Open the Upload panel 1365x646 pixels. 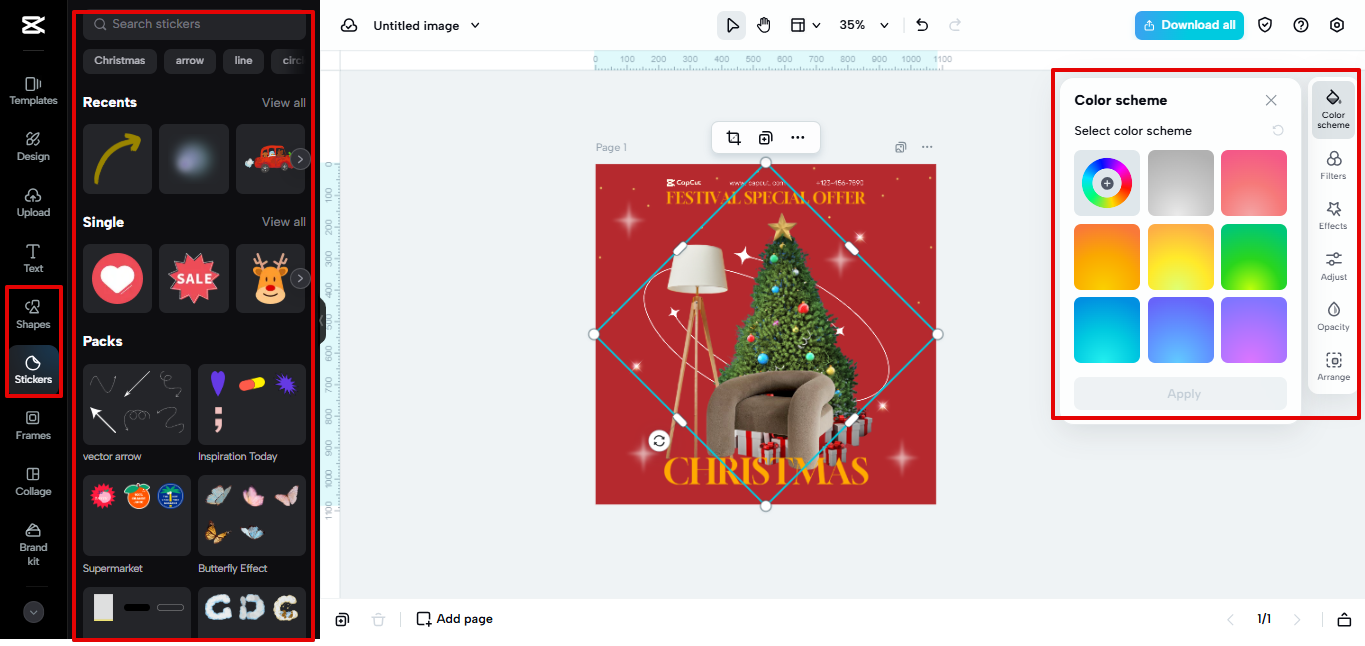[33, 202]
